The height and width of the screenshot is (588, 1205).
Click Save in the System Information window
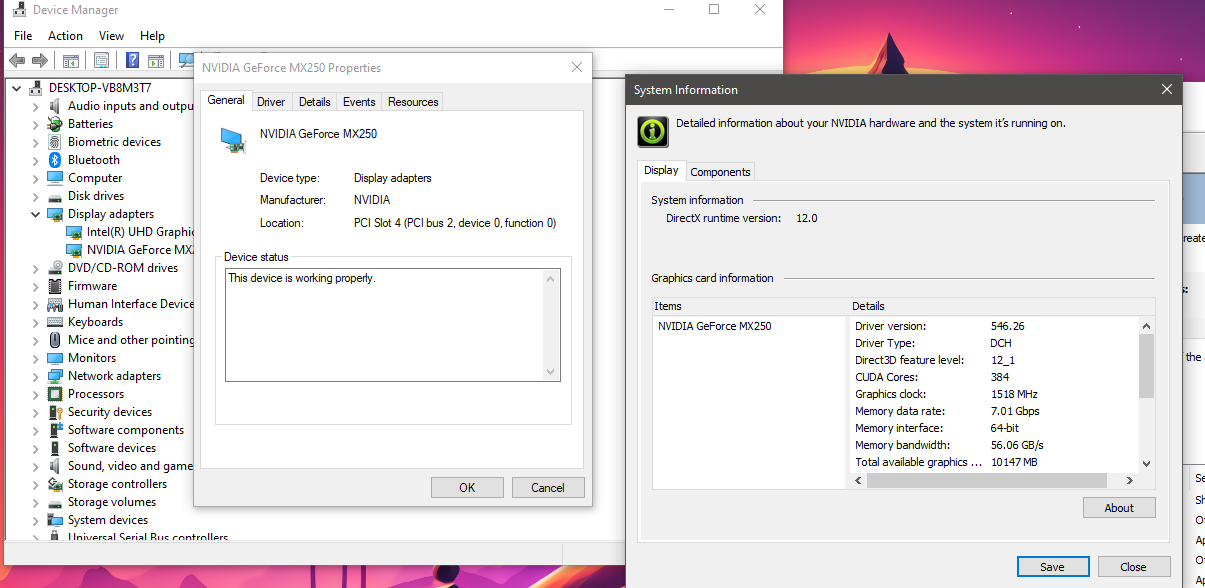click(1053, 567)
